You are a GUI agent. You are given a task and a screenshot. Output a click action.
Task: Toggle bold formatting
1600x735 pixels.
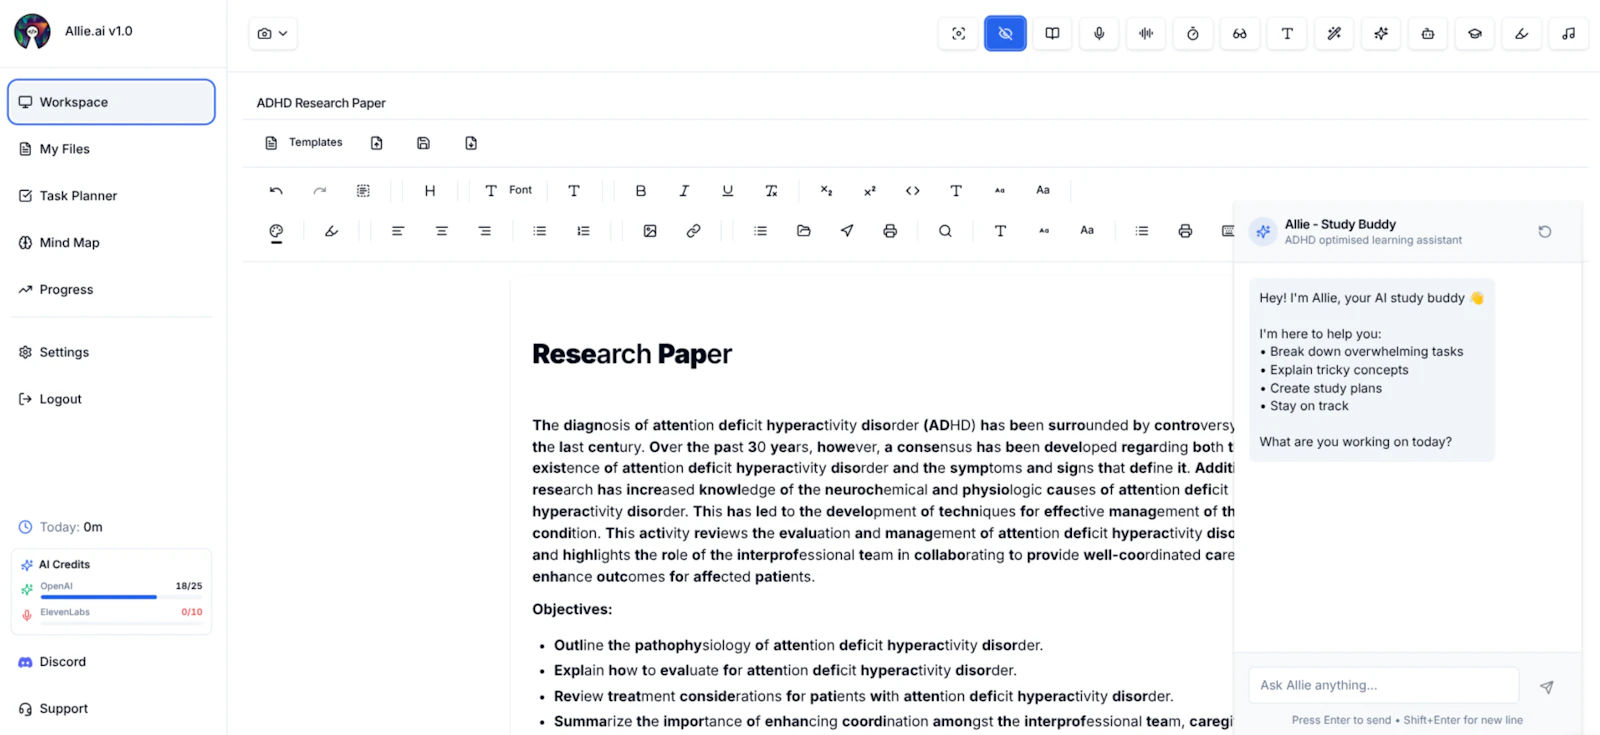coord(641,190)
